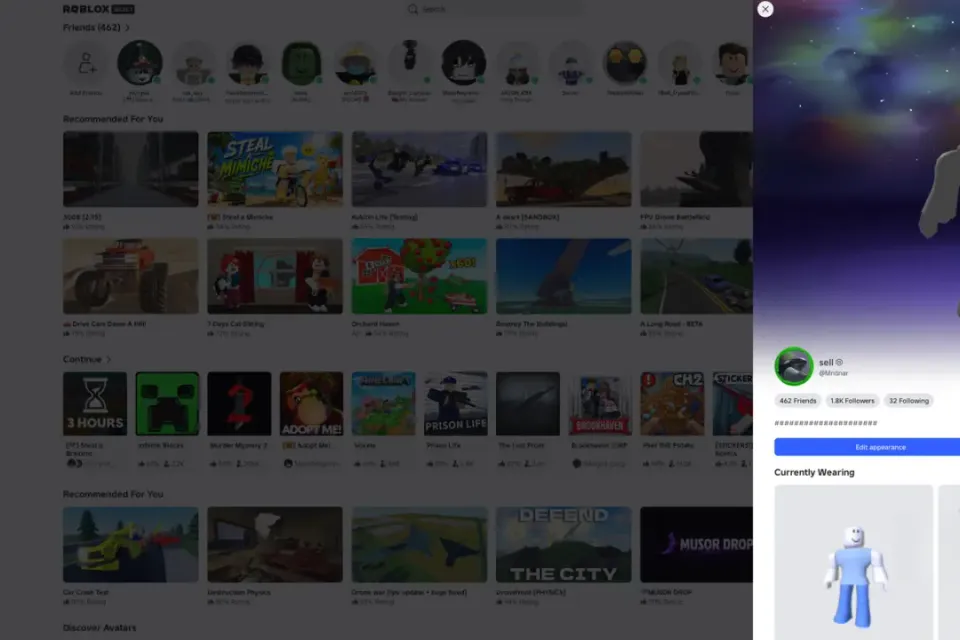Open the Steal a Mimiche game thumbnail

click(275, 169)
